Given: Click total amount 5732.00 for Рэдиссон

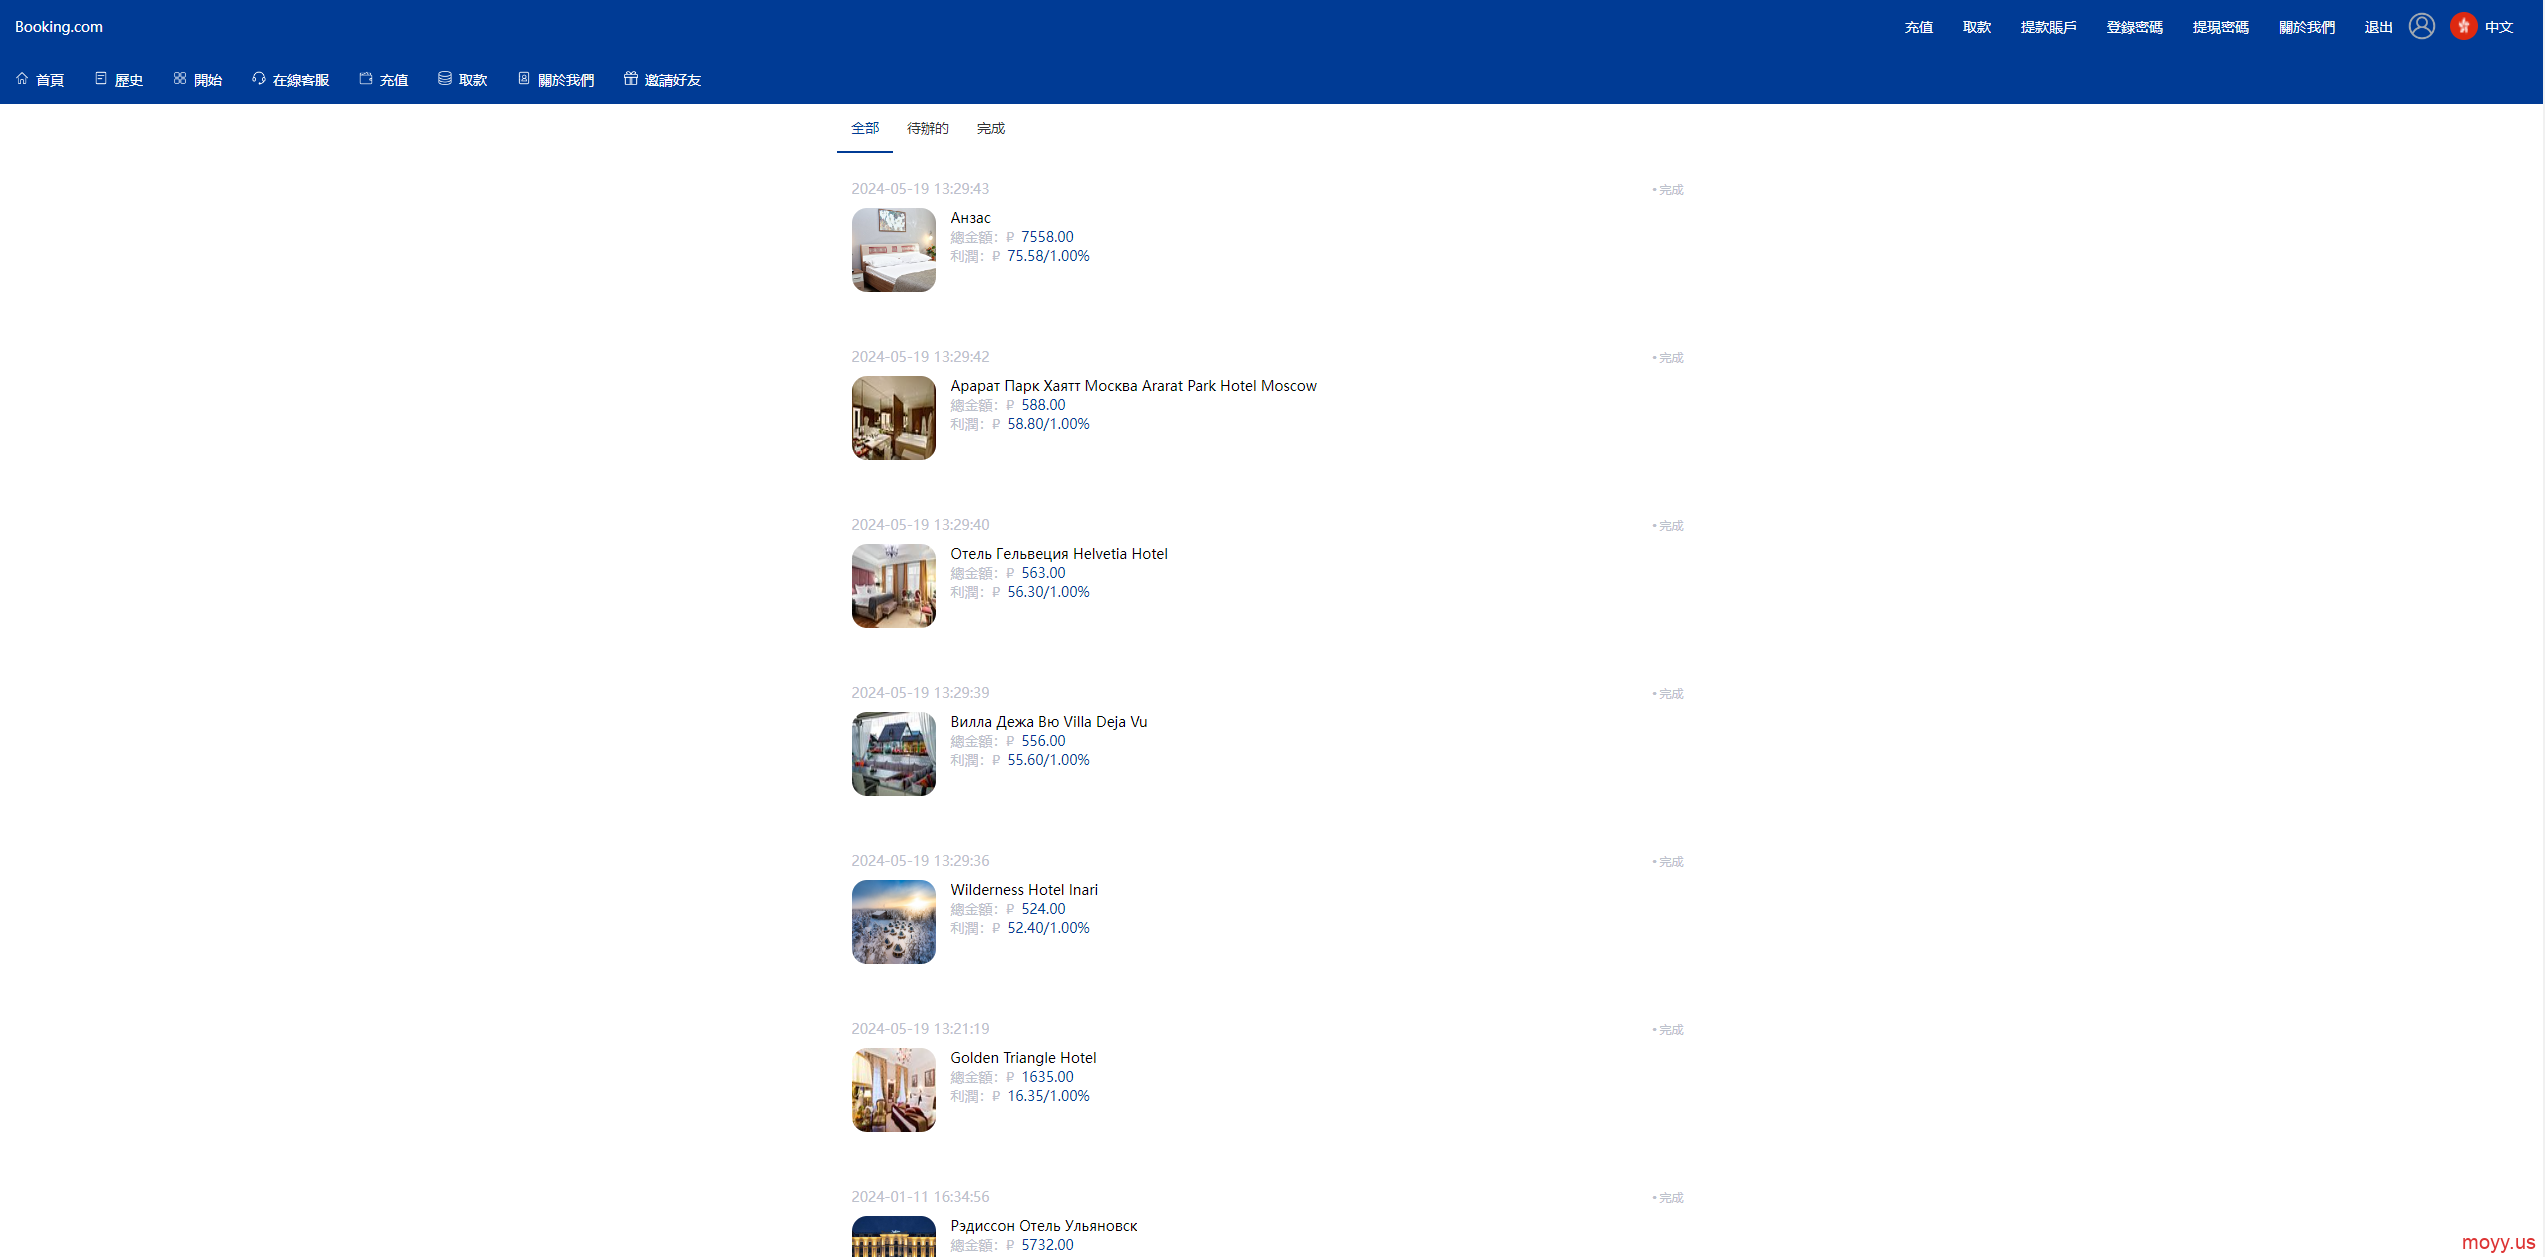Looking at the screenshot, I should 1047,1245.
